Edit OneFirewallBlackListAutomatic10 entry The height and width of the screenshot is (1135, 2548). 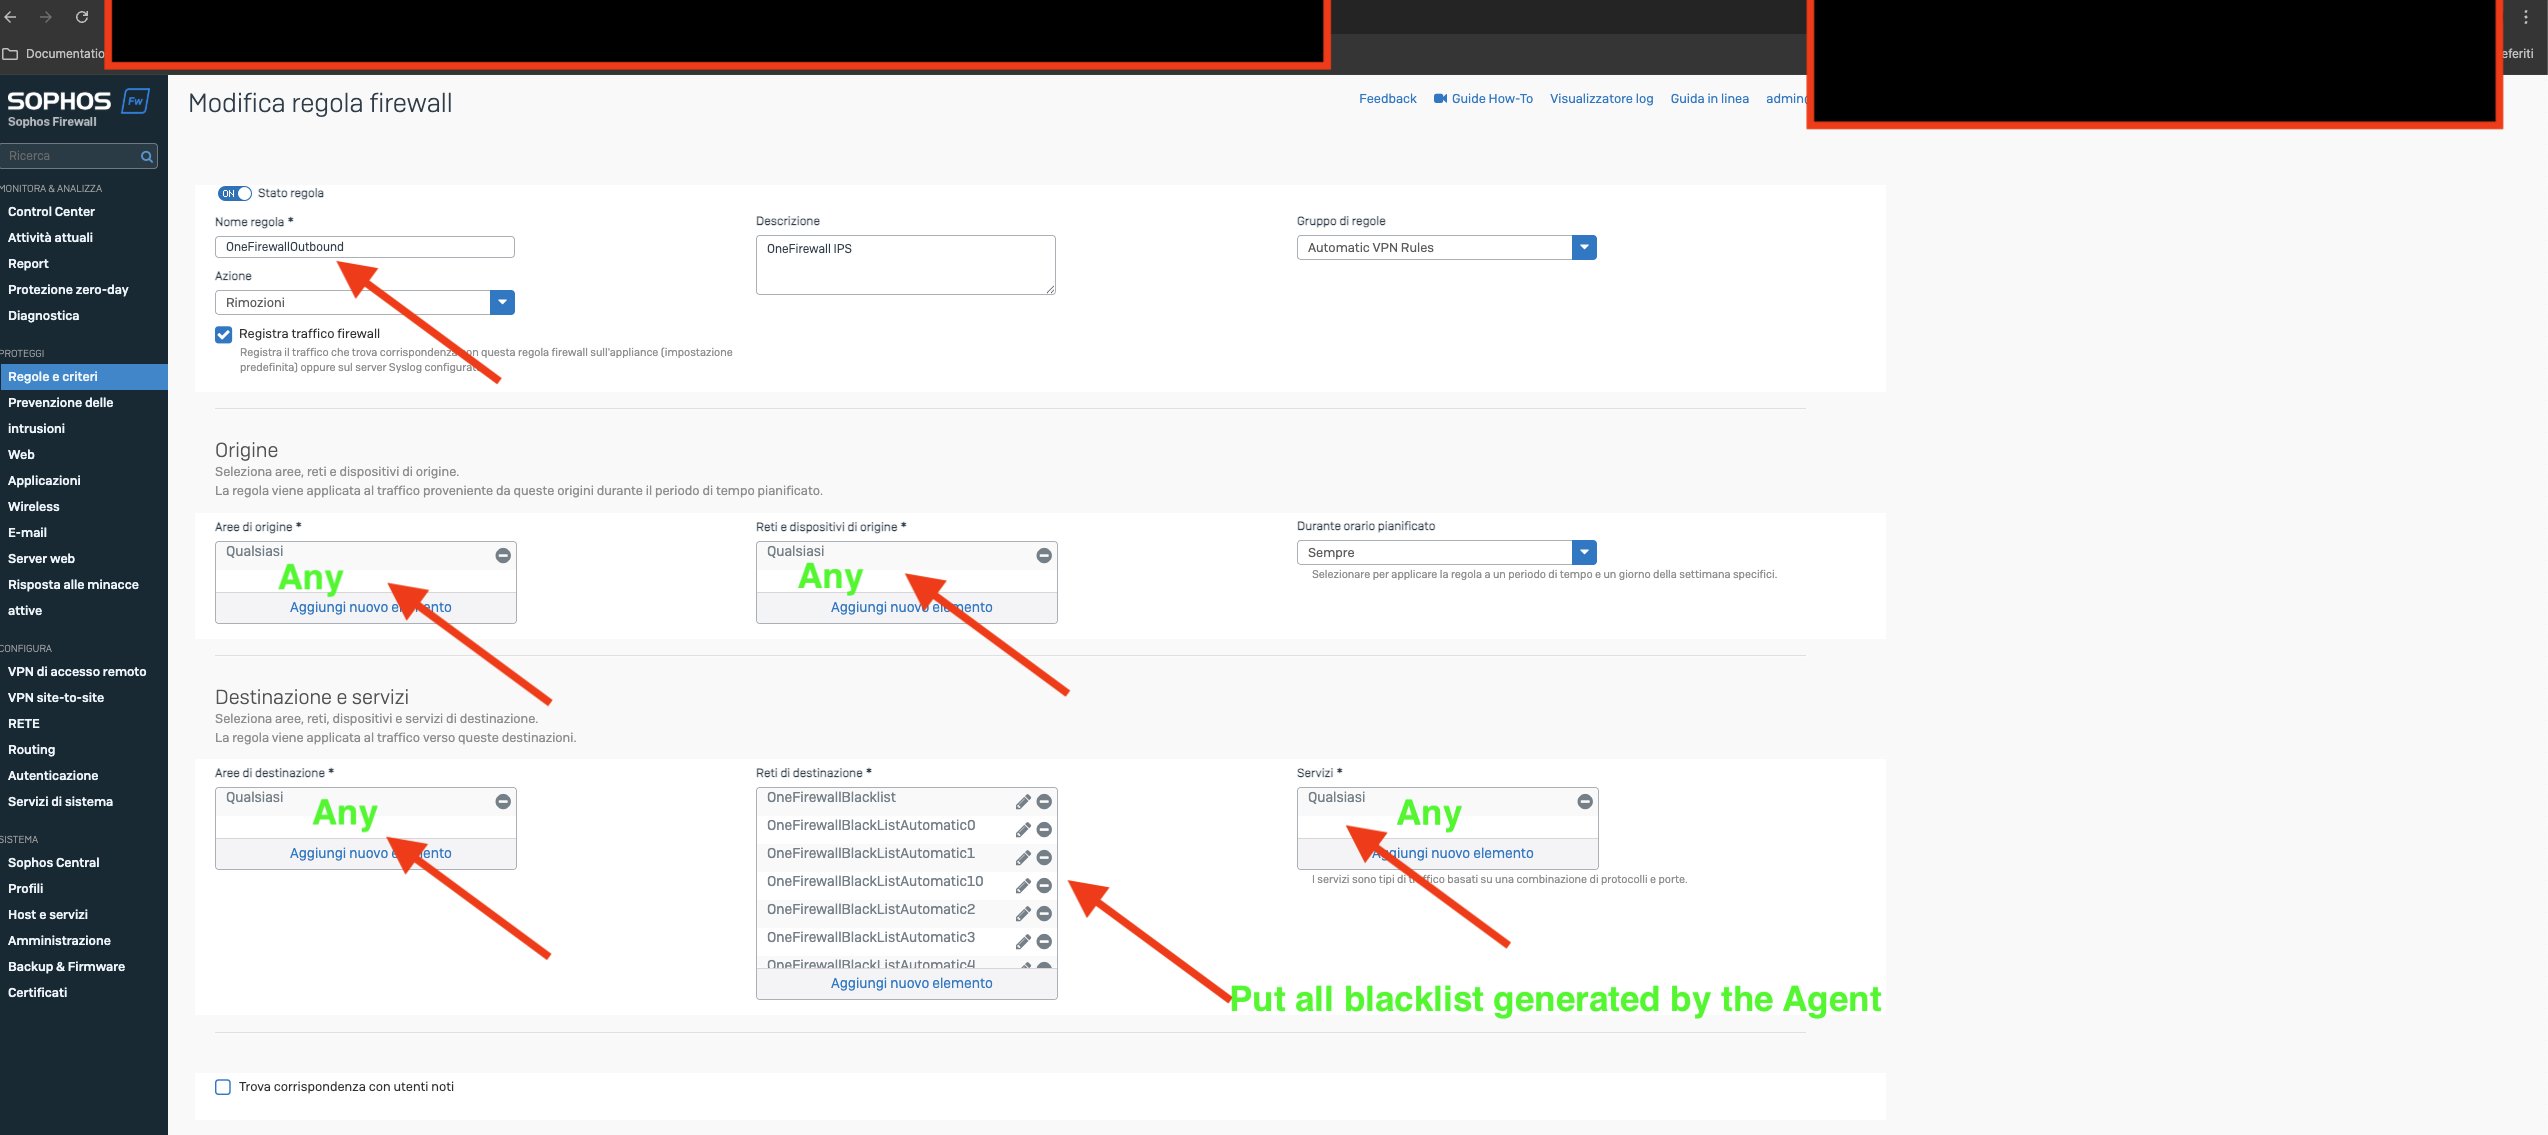(1023, 886)
